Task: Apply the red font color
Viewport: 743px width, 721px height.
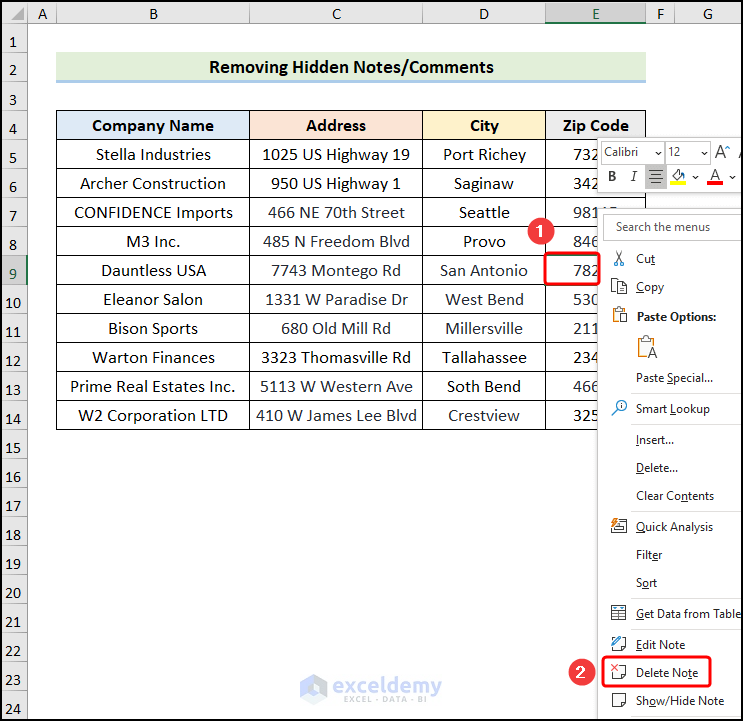Action: tap(715, 177)
